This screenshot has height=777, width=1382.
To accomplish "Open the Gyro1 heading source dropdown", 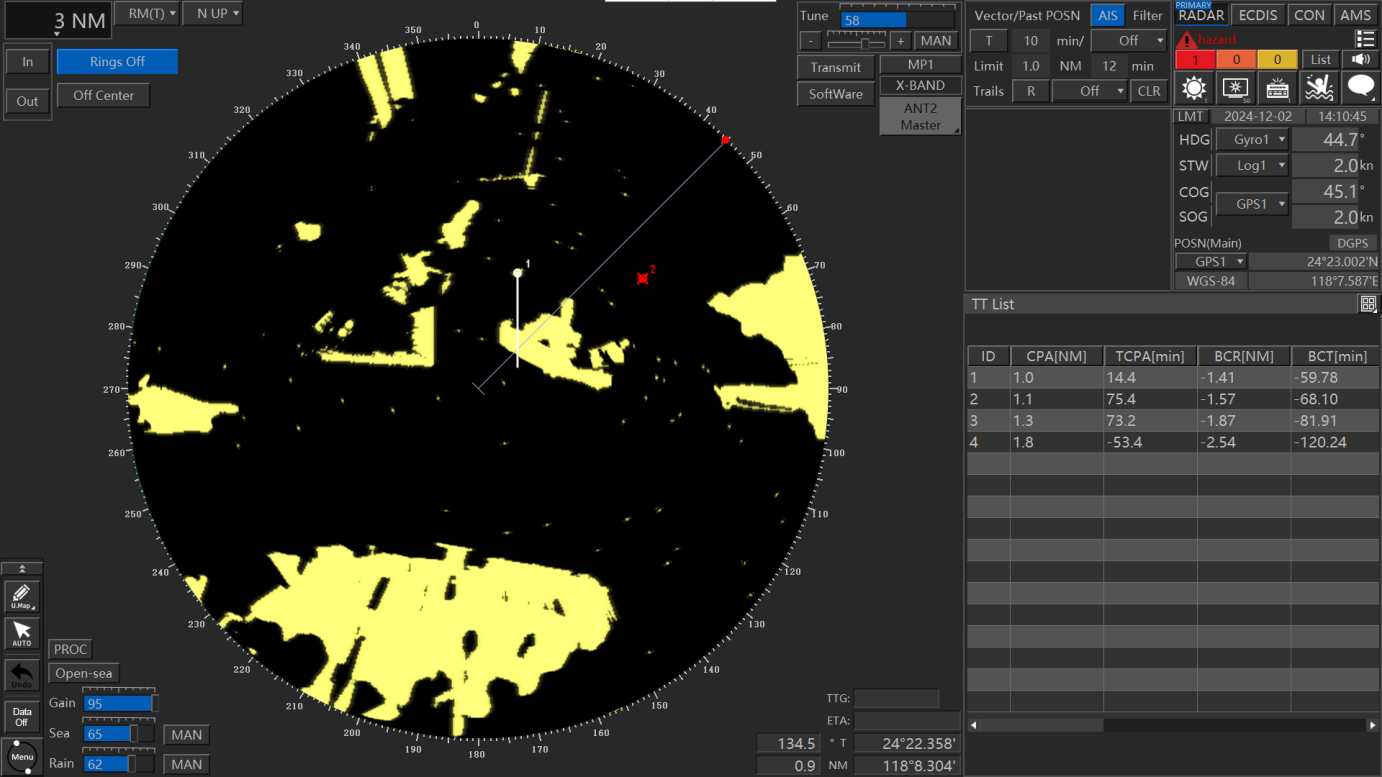I will [1253, 139].
